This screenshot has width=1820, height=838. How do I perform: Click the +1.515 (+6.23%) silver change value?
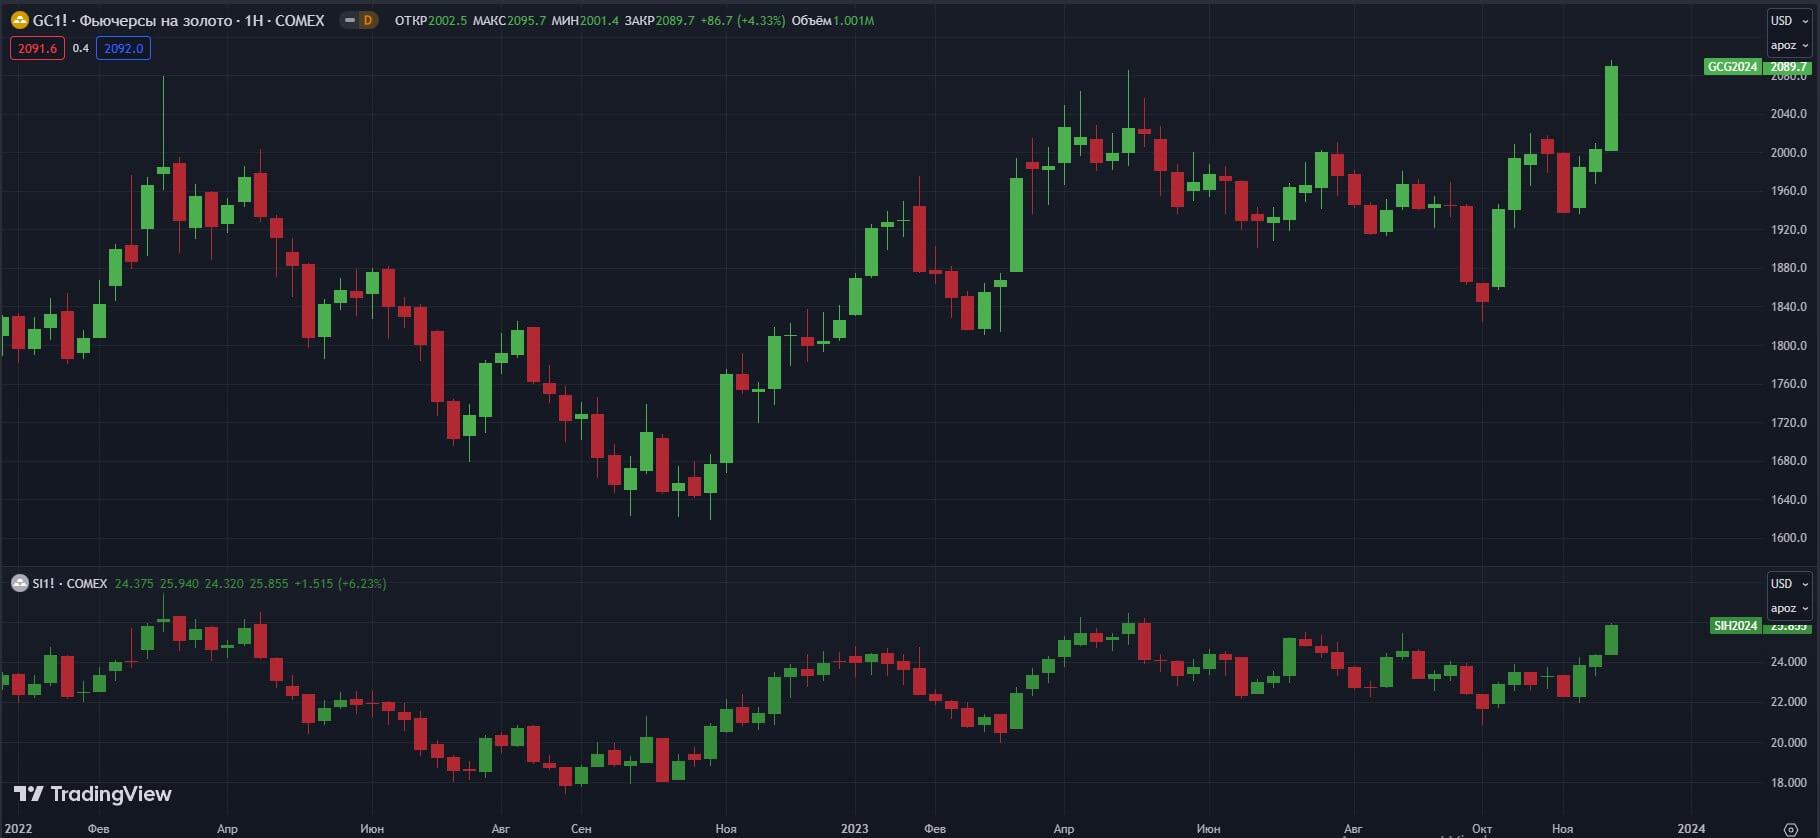[x=340, y=583]
